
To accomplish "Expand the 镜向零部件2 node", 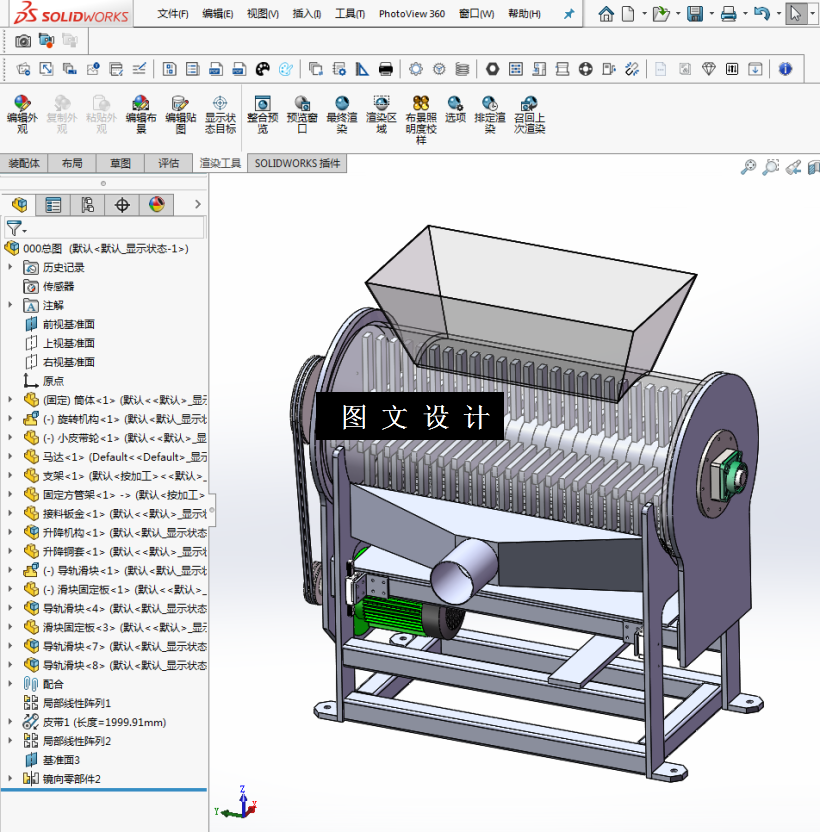I will coord(10,778).
